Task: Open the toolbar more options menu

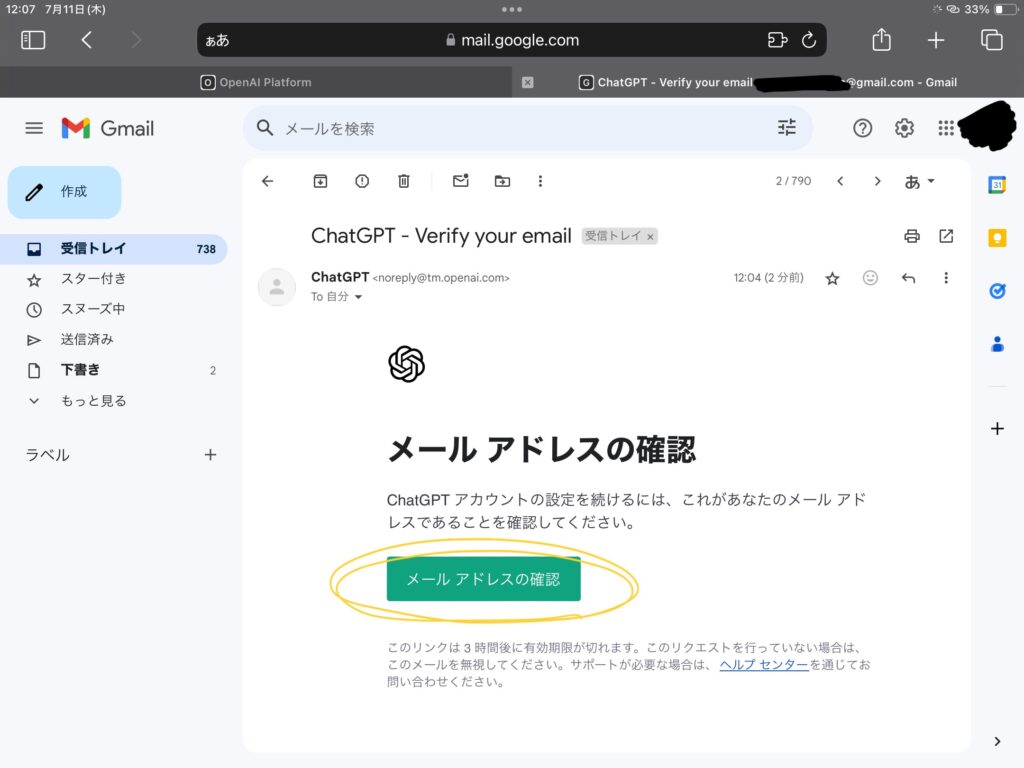Action: pyautogui.click(x=540, y=181)
